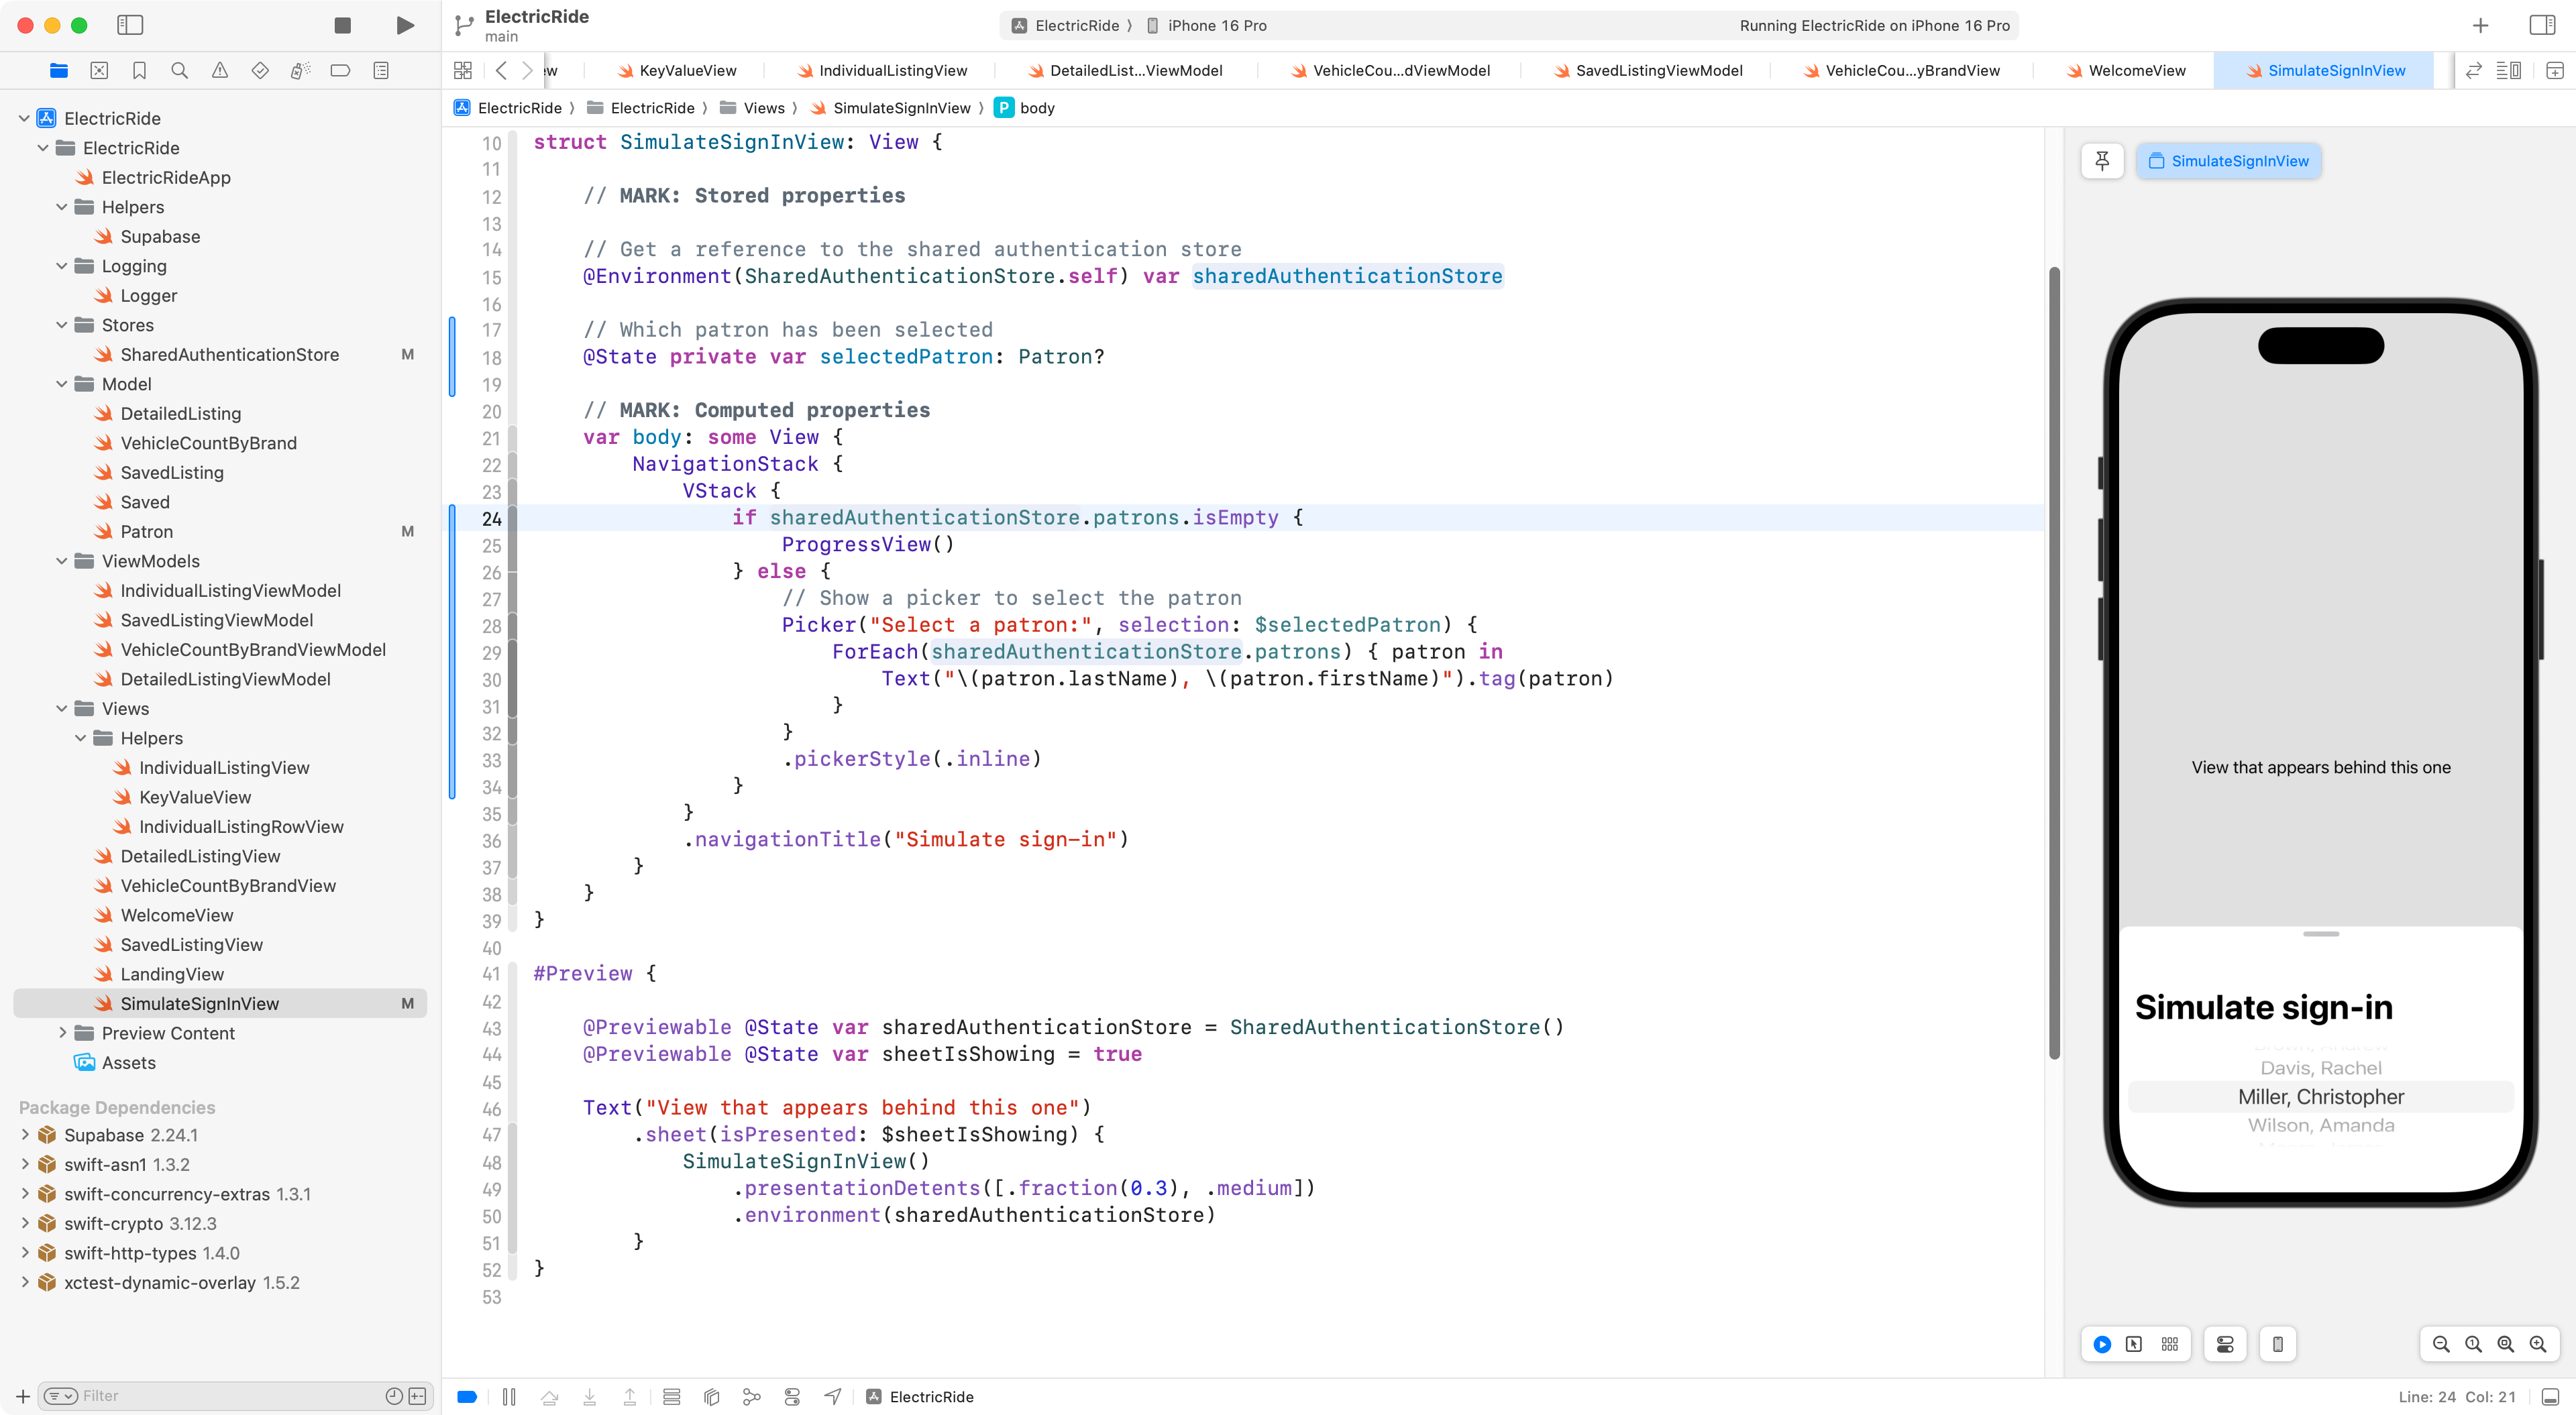Show the Source Control navigator
The image size is (2576, 1415).
pyautogui.click(x=99, y=71)
